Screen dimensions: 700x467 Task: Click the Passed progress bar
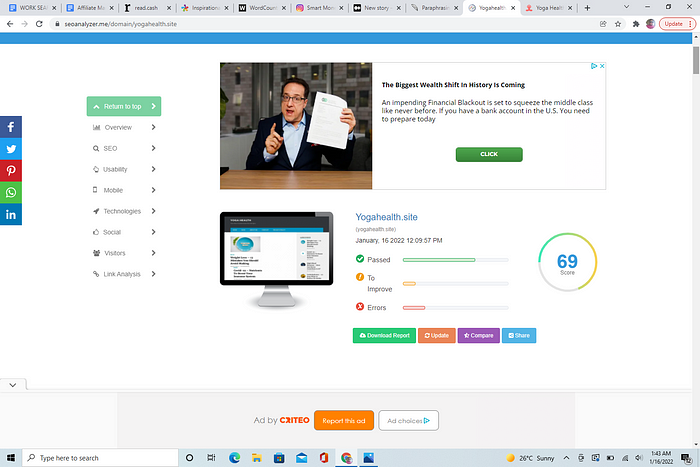(455, 260)
